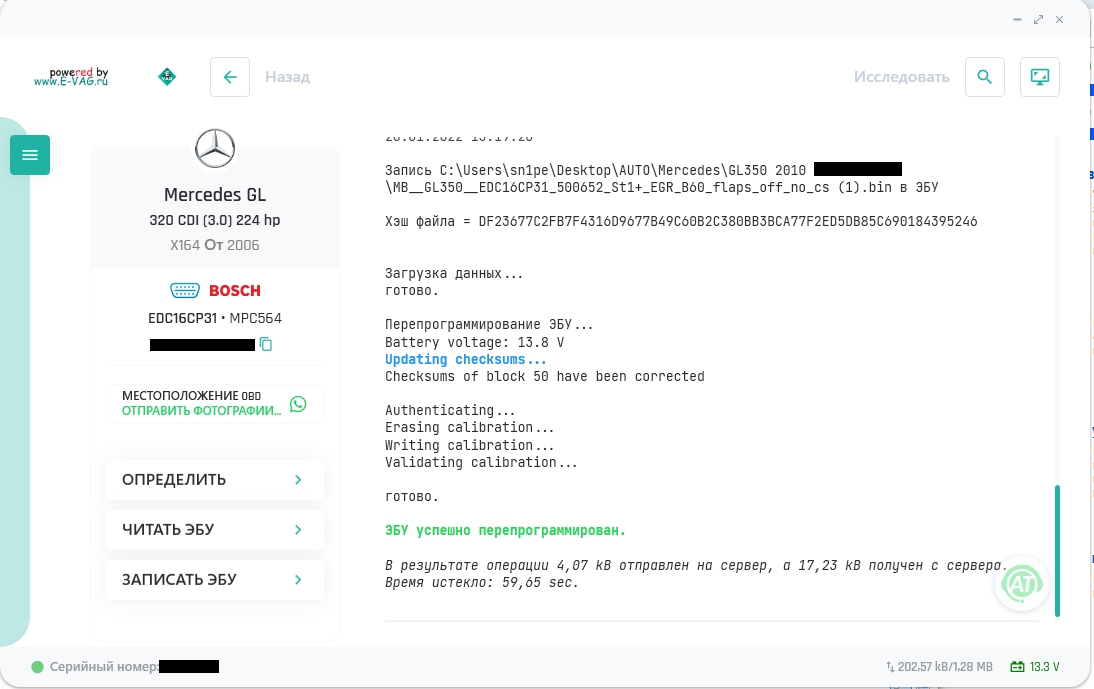The width and height of the screenshot is (1094, 689).
Task: Click Validating calibration... log line
Action: point(481,462)
